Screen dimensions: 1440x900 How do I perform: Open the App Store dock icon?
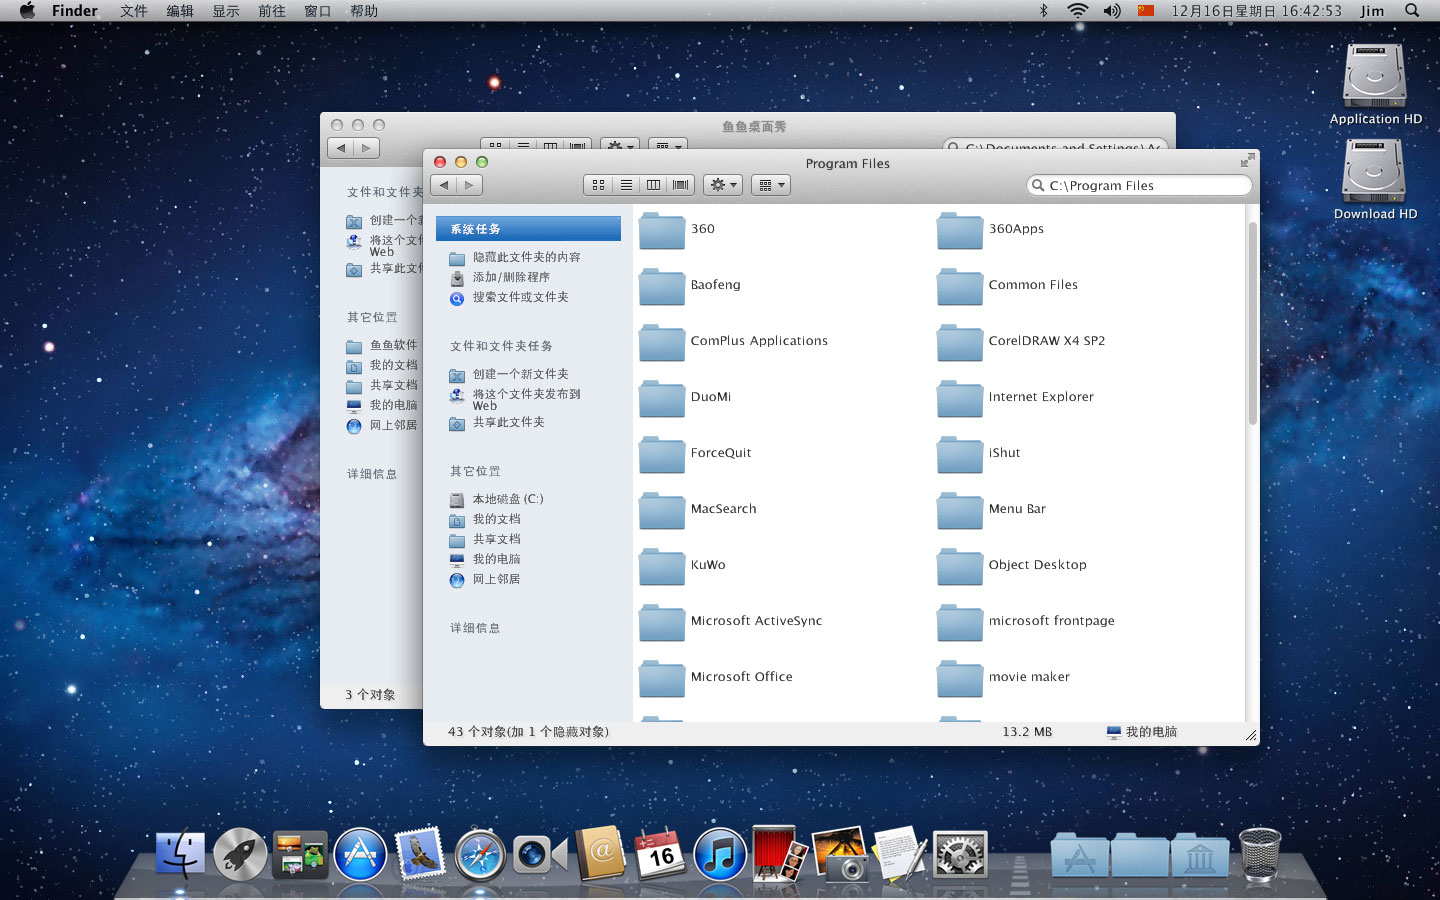tap(360, 855)
